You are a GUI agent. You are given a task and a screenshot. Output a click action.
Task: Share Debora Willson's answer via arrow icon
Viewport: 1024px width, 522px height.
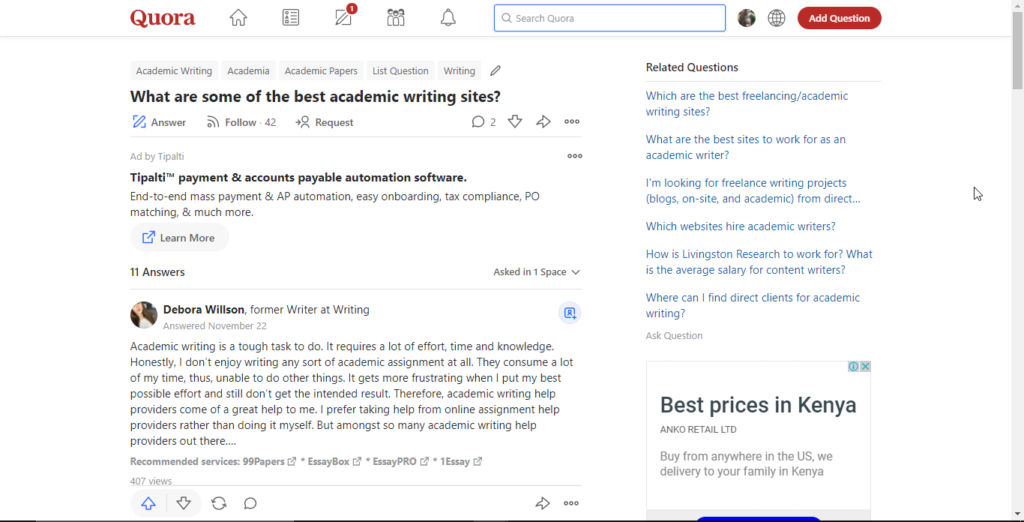point(543,503)
